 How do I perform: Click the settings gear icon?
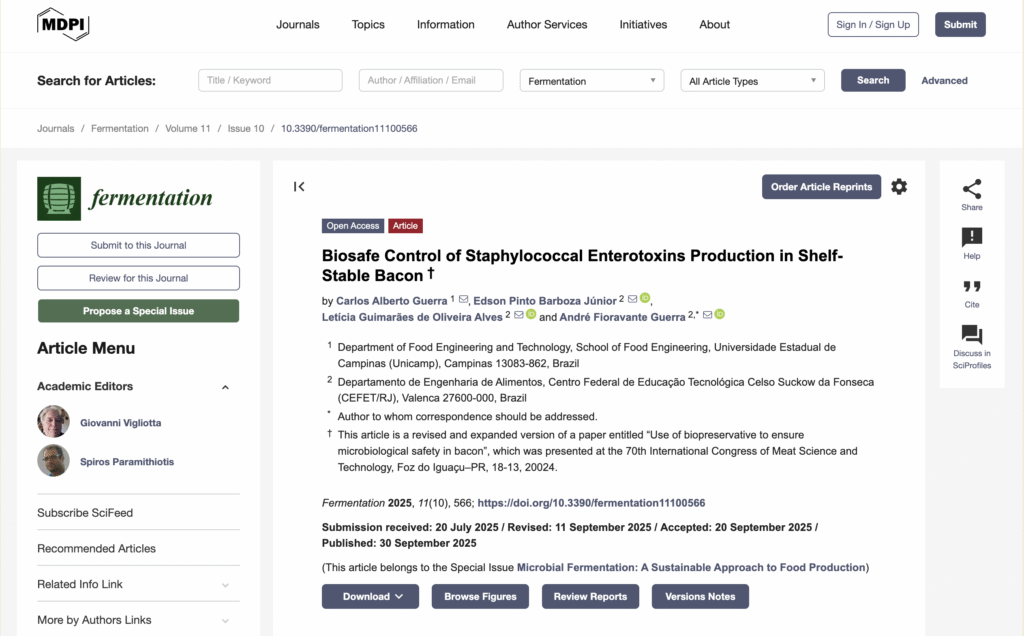pos(899,187)
